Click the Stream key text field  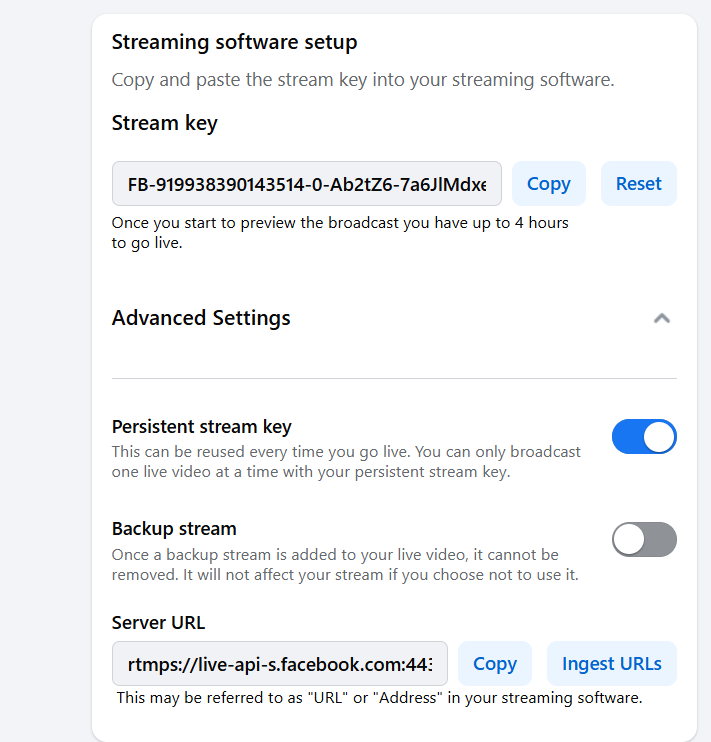point(307,184)
